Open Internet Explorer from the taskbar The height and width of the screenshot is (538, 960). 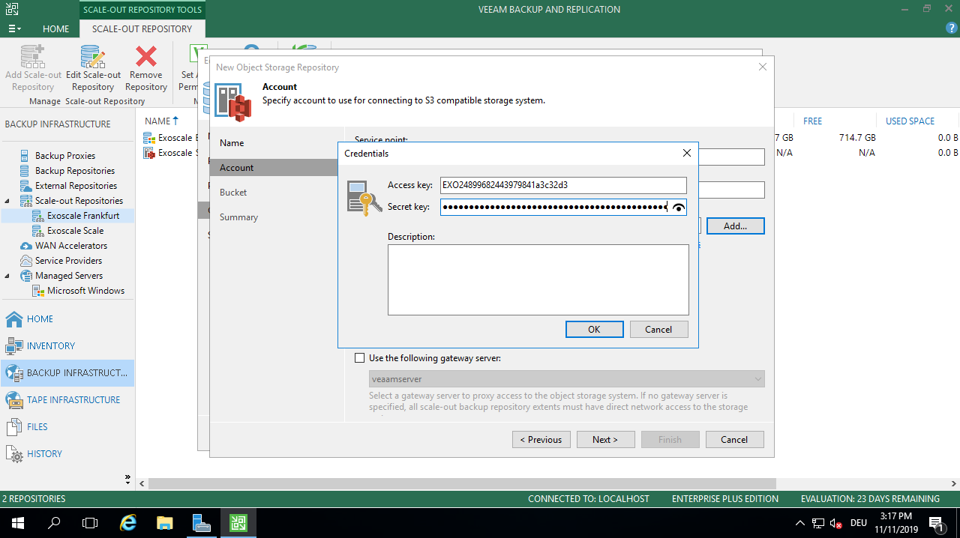128,523
